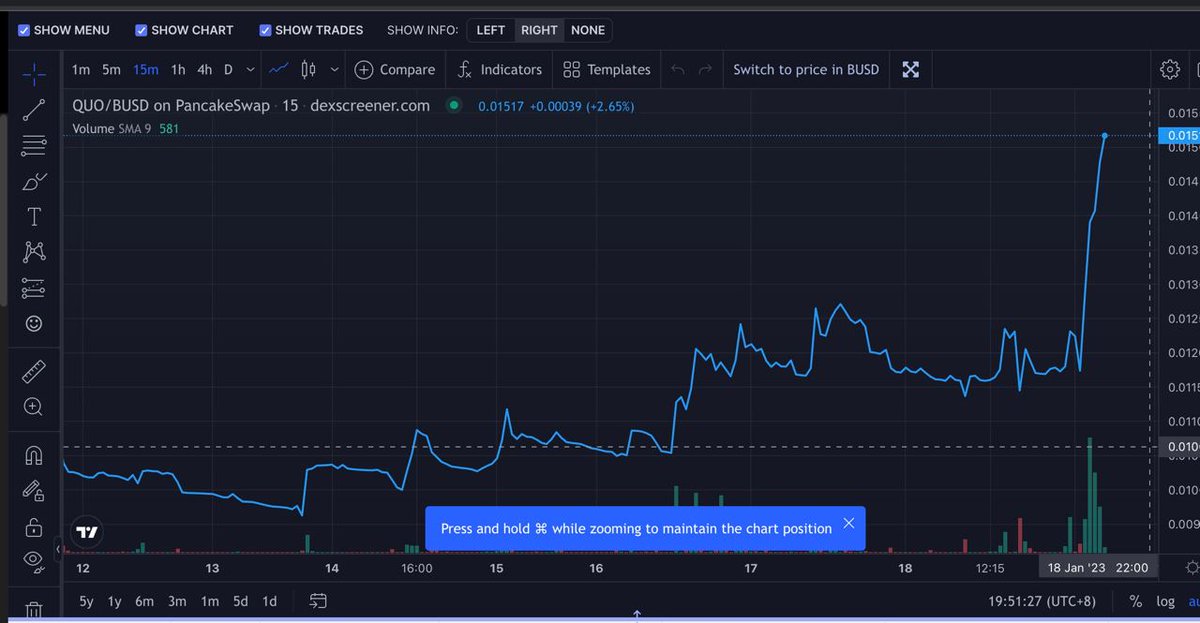Viewport: 1200px width, 623px height.
Task: Set show info to LEFT
Action: pyautogui.click(x=491, y=30)
